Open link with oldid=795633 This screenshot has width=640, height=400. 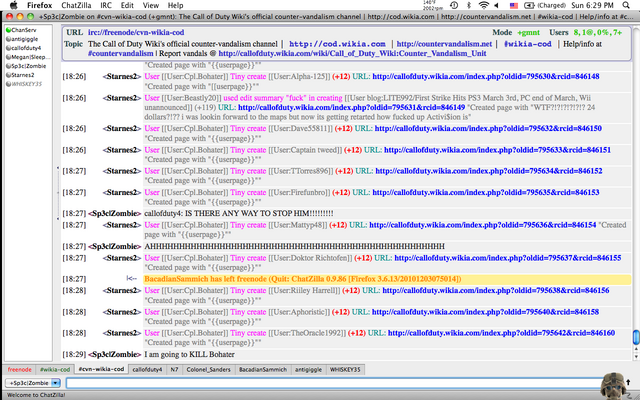click(498, 150)
